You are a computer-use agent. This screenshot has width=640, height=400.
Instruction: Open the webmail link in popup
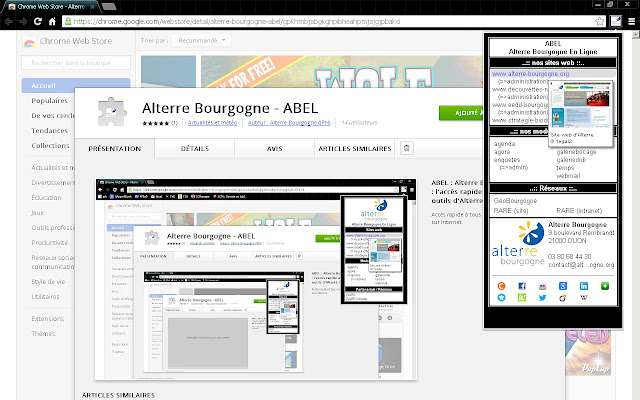(x=568, y=176)
